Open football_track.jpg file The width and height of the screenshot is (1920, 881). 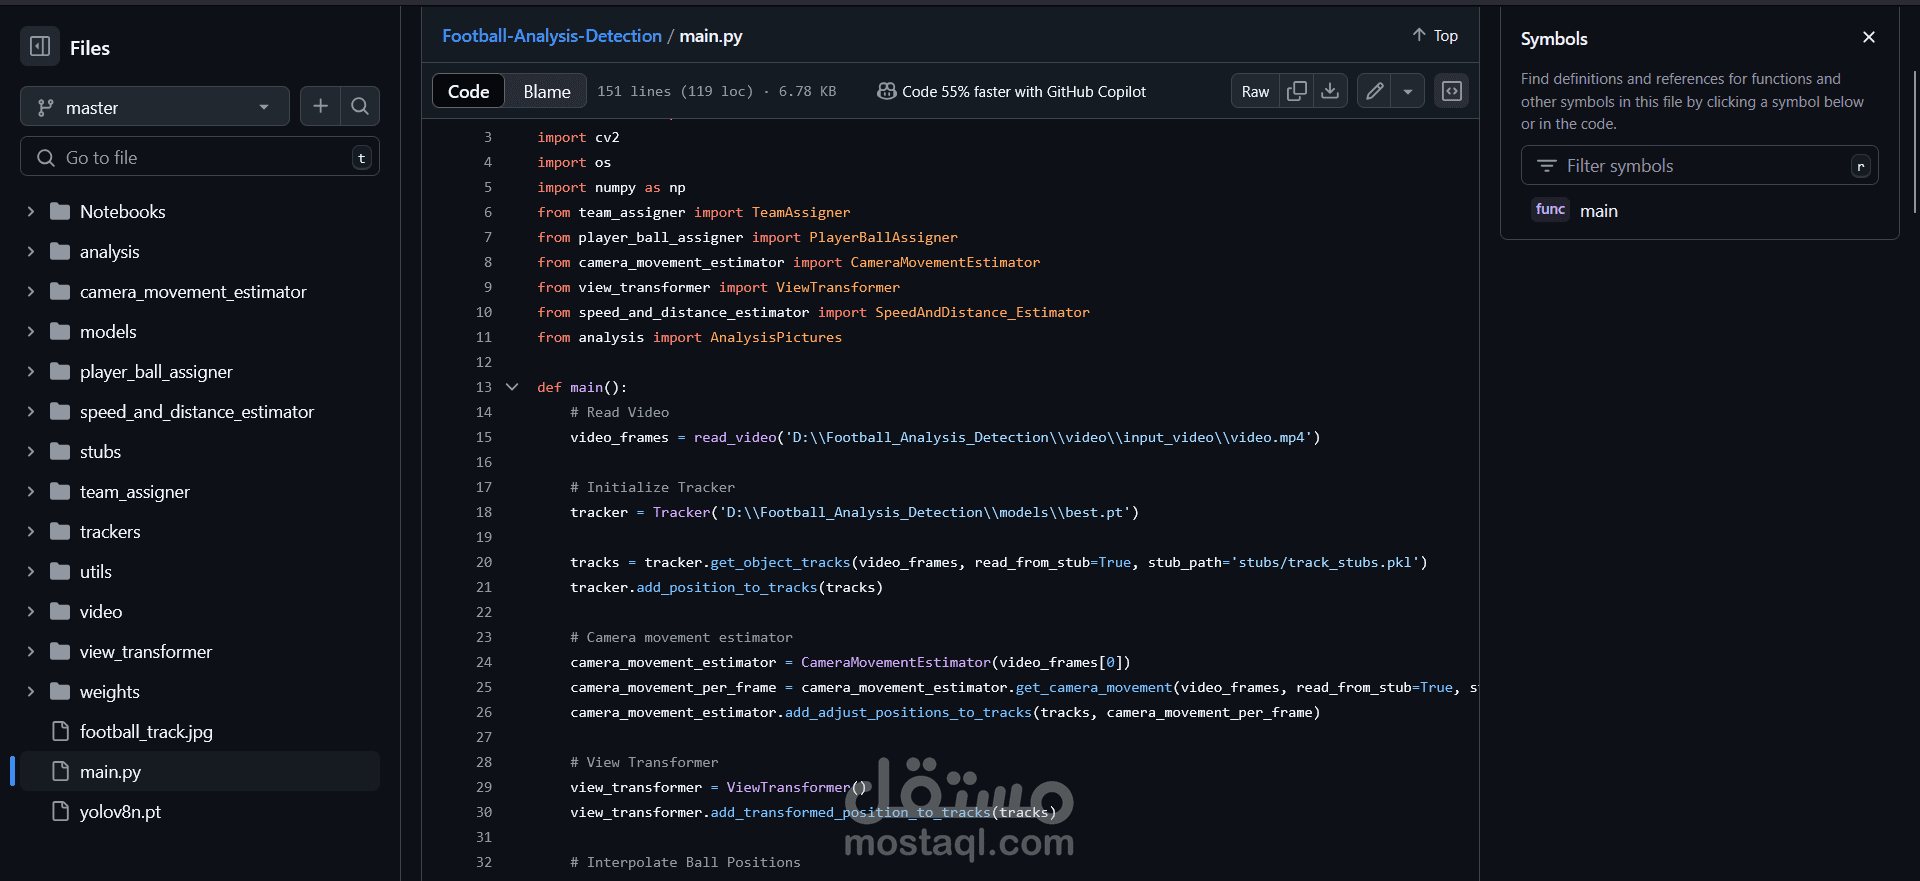click(x=146, y=732)
